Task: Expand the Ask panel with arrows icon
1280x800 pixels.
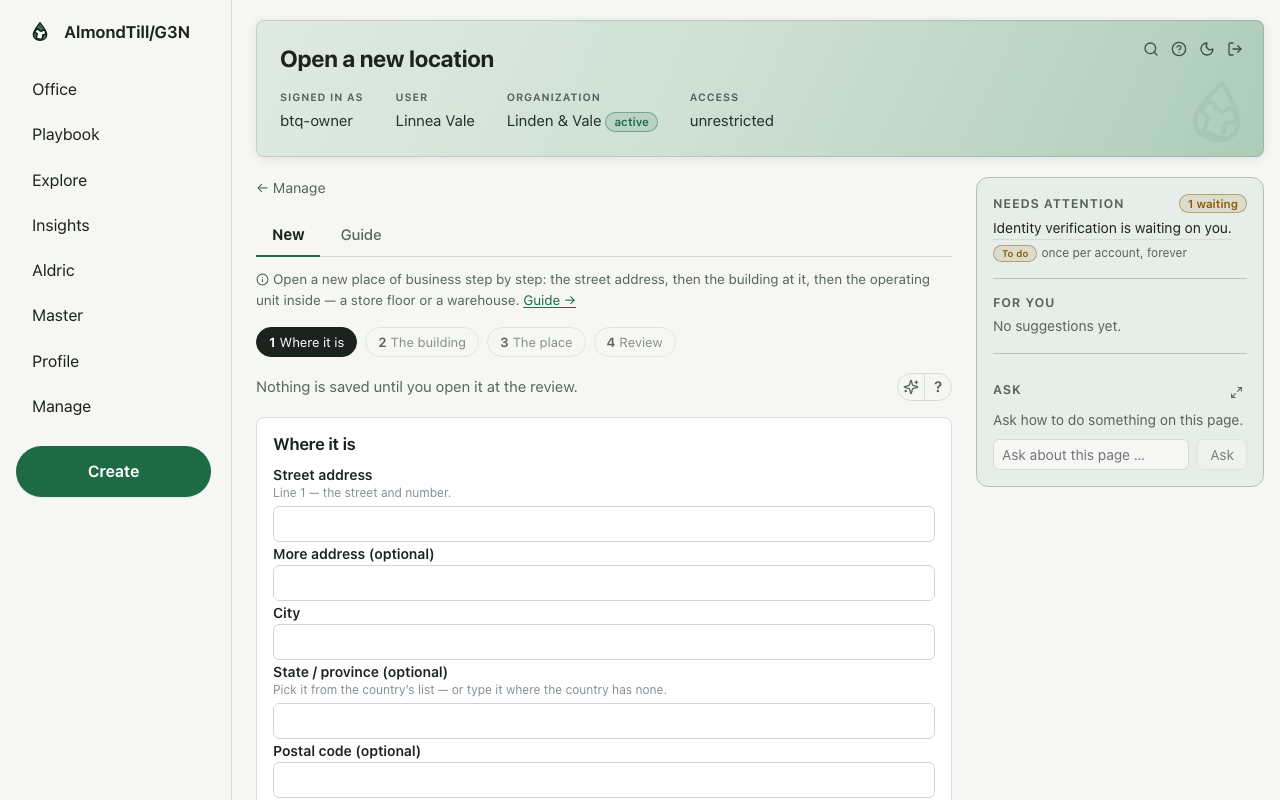Action: pyautogui.click(x=1236, y=392)
